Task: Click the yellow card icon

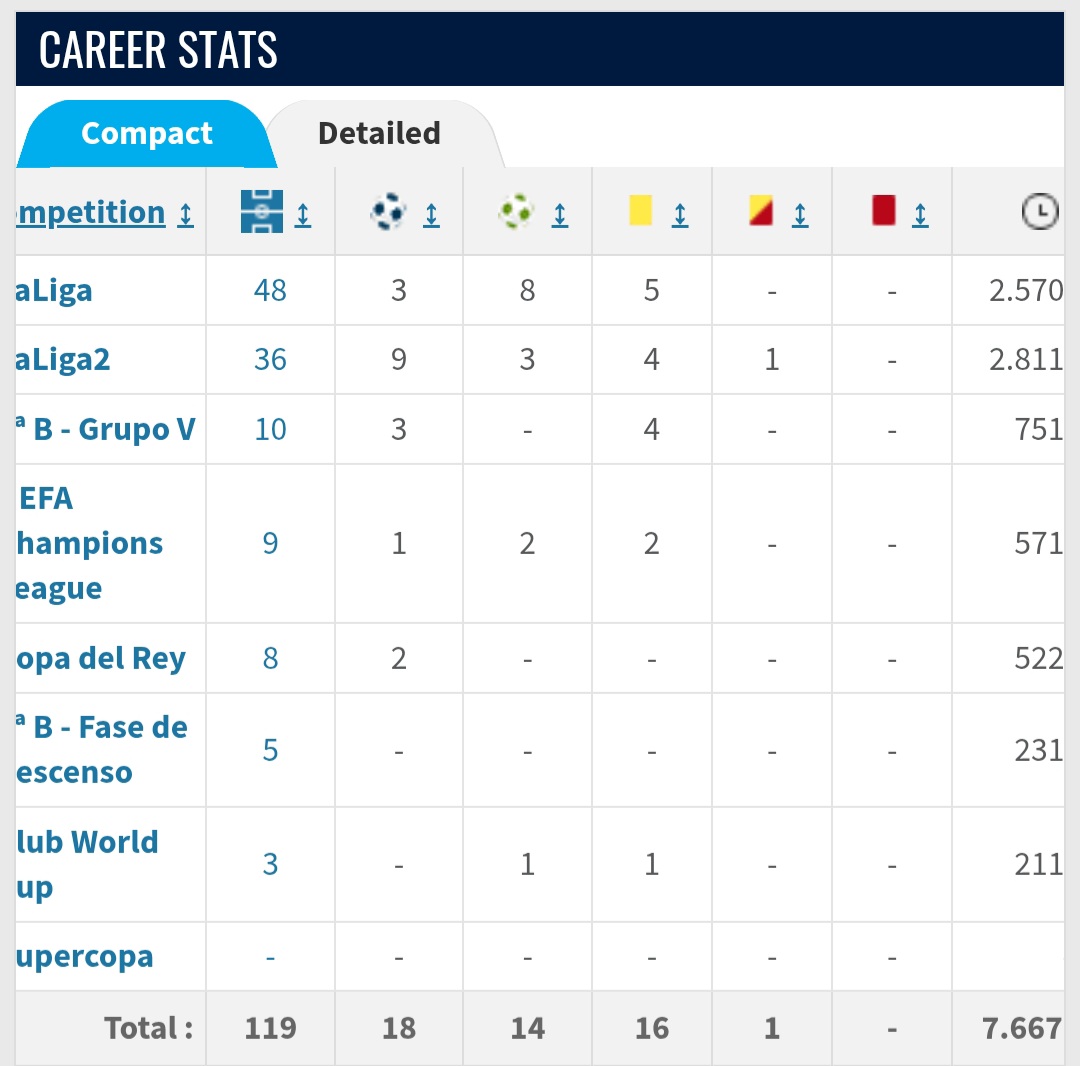Action: pyautogui.click(x=640, y=211)
